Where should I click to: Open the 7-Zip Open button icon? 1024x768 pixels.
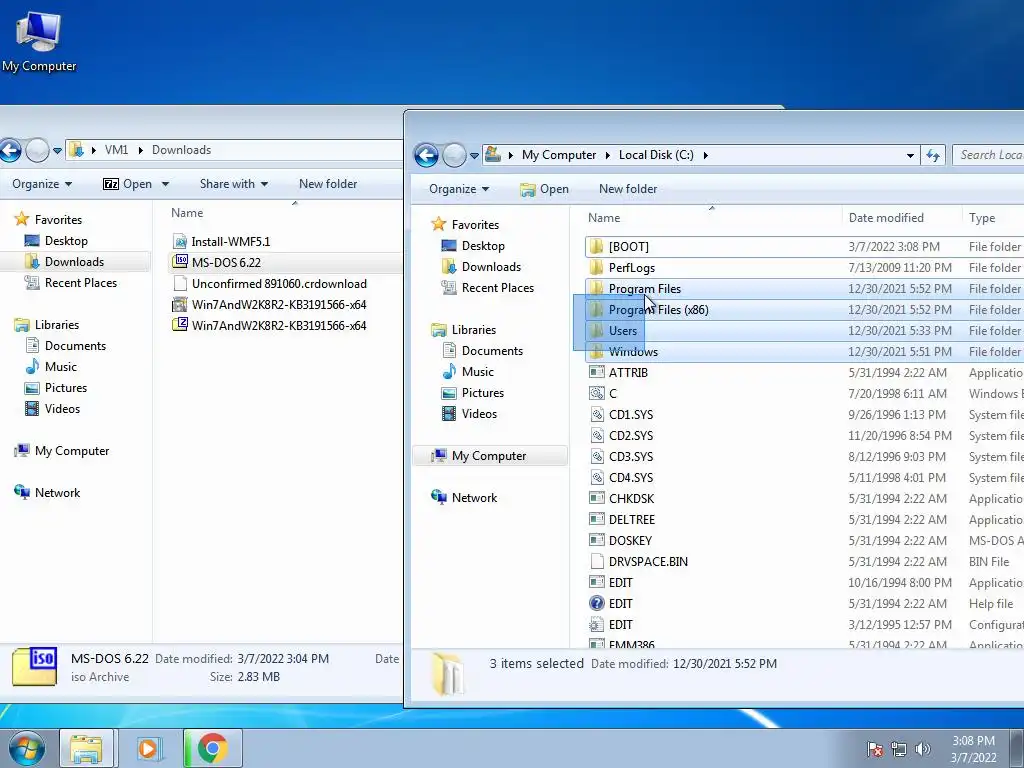click(110, 184)
